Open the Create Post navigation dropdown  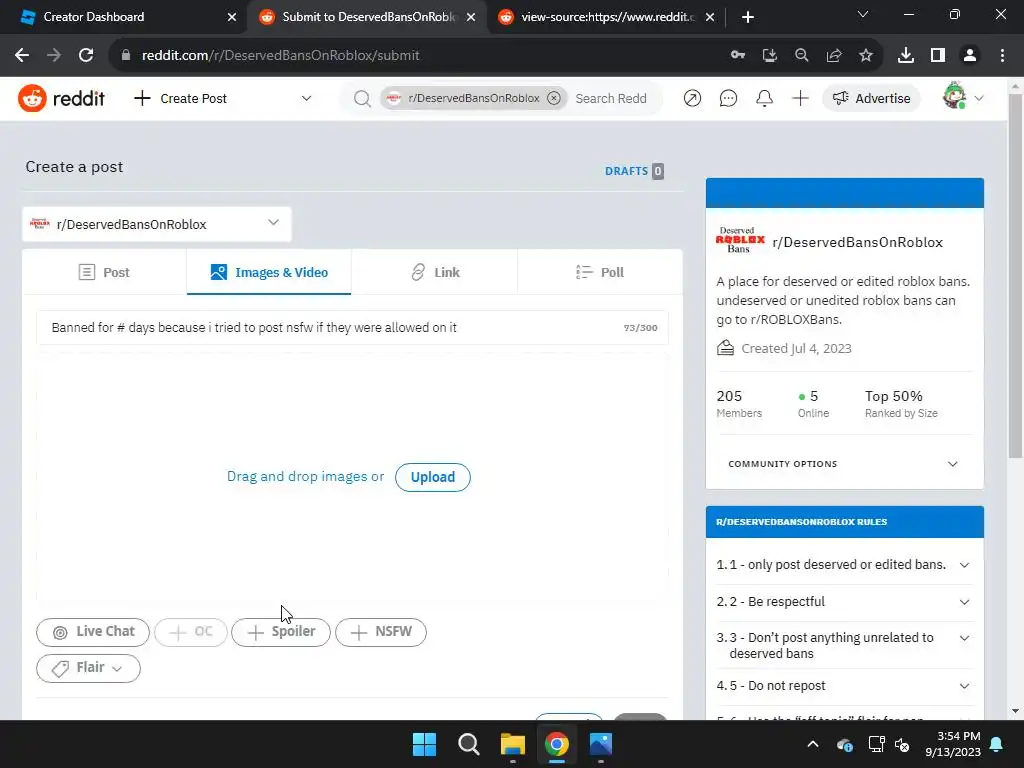pyautogui.click(x=223, y=99)
